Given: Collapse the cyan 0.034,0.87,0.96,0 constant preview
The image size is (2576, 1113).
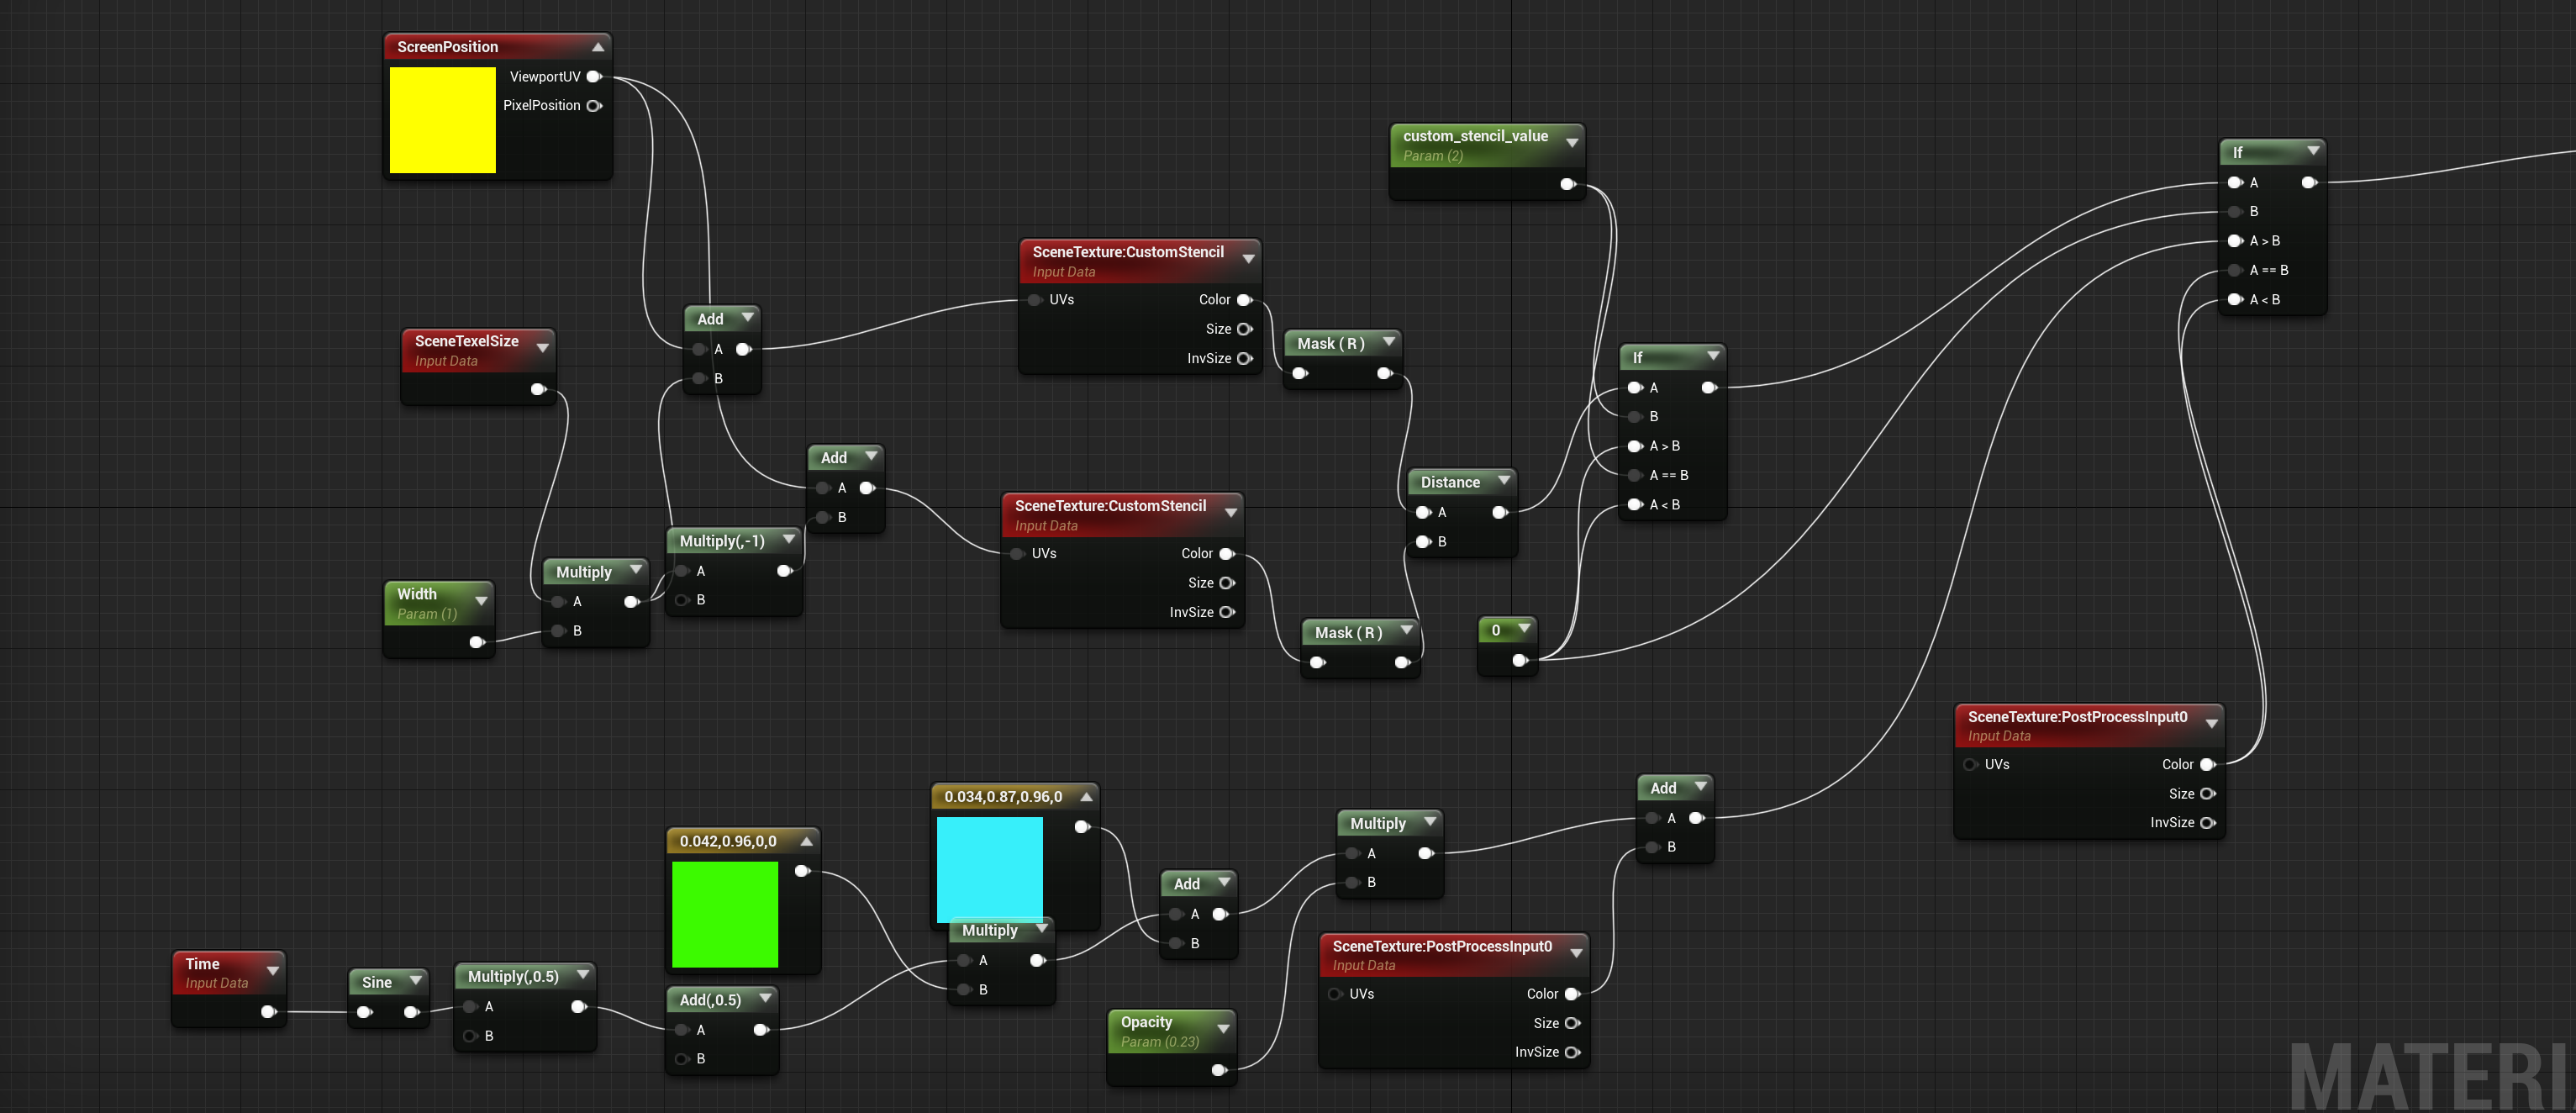Looking at the screenshot, I should coord(1086,797).
